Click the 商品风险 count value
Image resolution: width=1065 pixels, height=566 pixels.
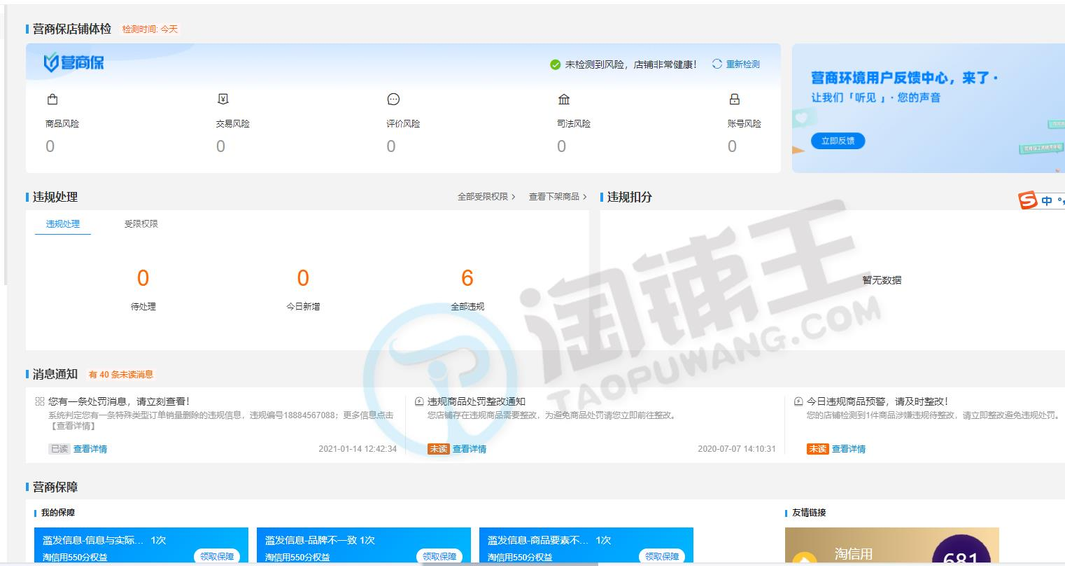[50, 146]
